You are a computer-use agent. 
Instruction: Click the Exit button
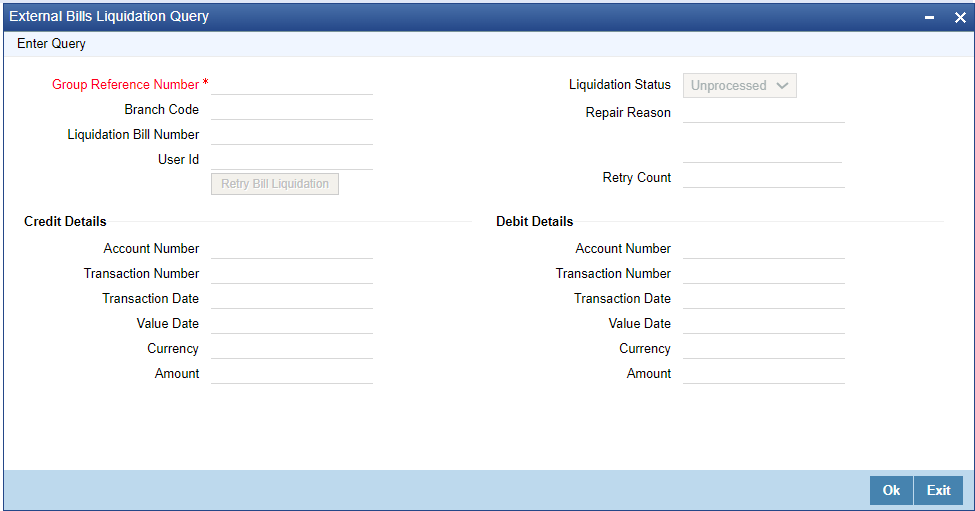pyautogui.click(x=938, y=490)
